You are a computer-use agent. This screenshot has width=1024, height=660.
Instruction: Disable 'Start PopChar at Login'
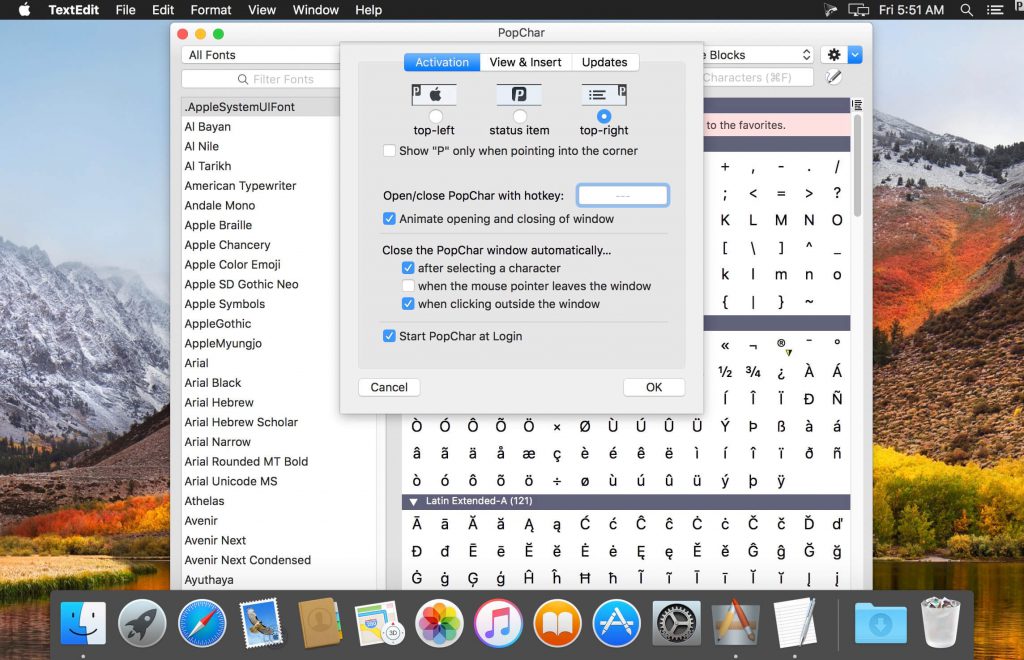(x=390, y=336)
